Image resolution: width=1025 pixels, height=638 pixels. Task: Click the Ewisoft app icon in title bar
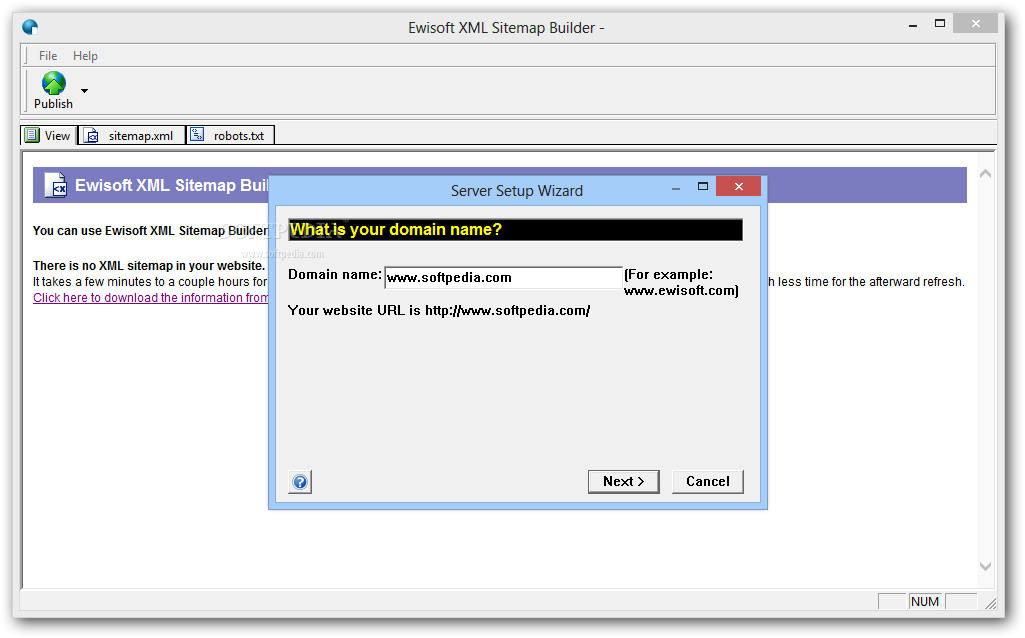(x=30, y=27)
